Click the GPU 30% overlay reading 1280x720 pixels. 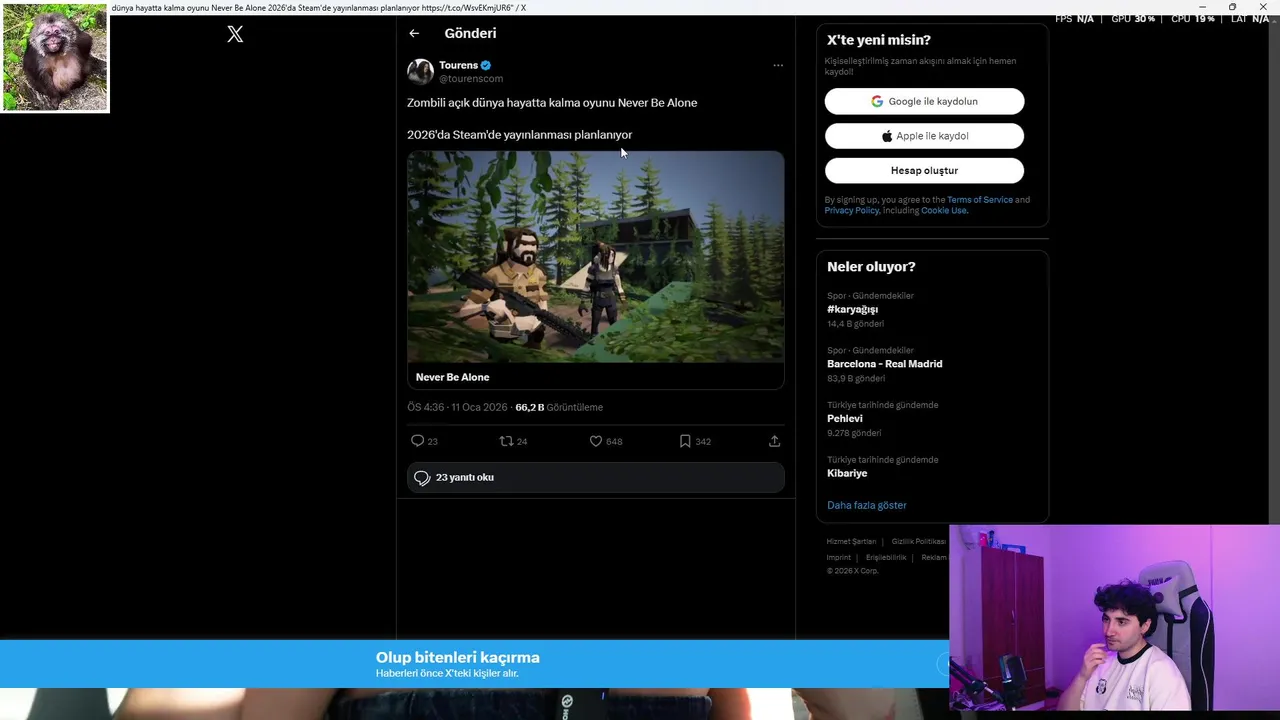click(1133, 19)
